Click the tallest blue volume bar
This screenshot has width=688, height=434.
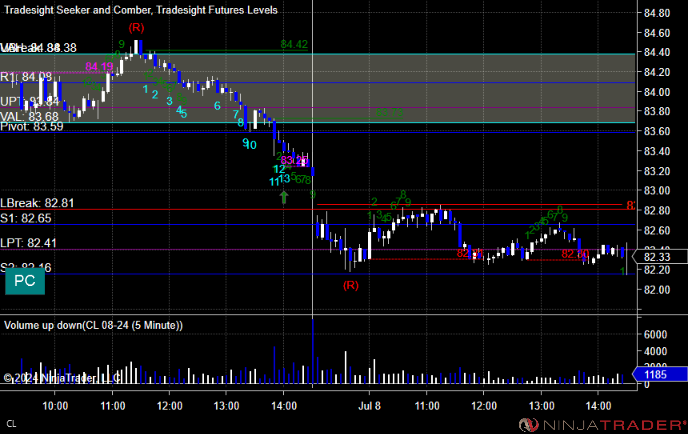point(313,352)
